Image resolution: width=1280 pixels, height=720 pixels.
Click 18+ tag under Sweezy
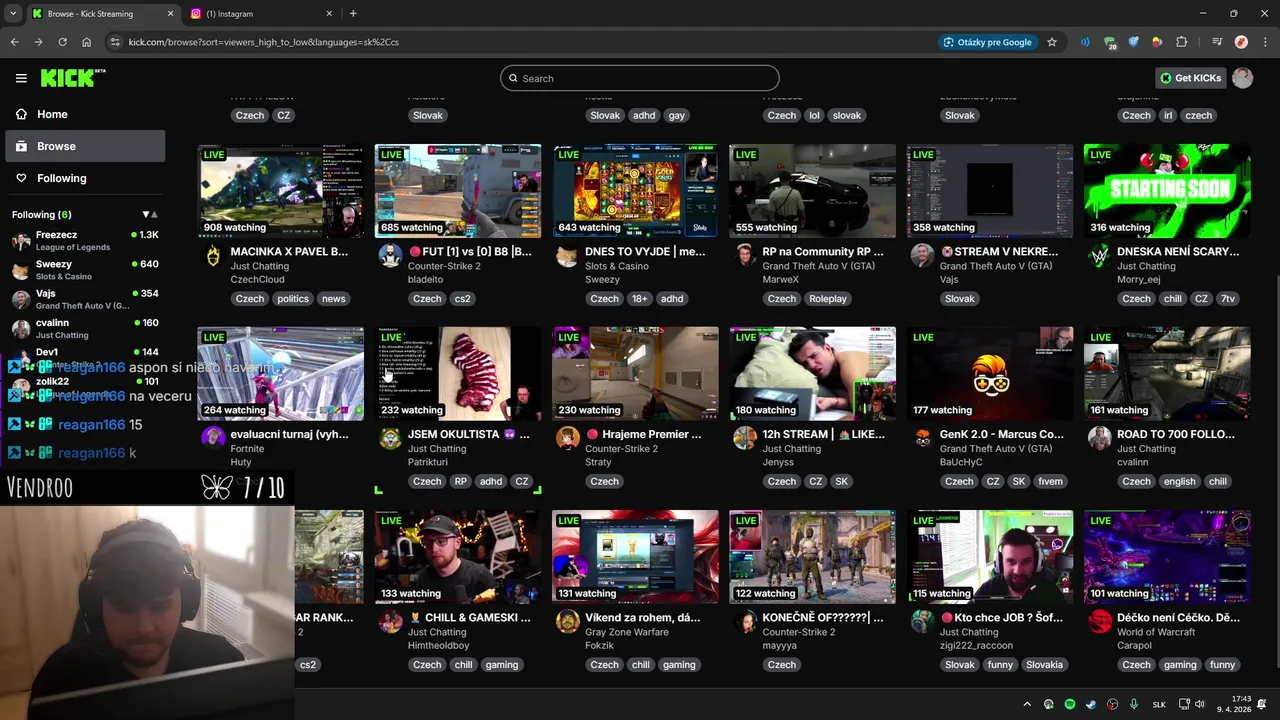click(638, 298)
